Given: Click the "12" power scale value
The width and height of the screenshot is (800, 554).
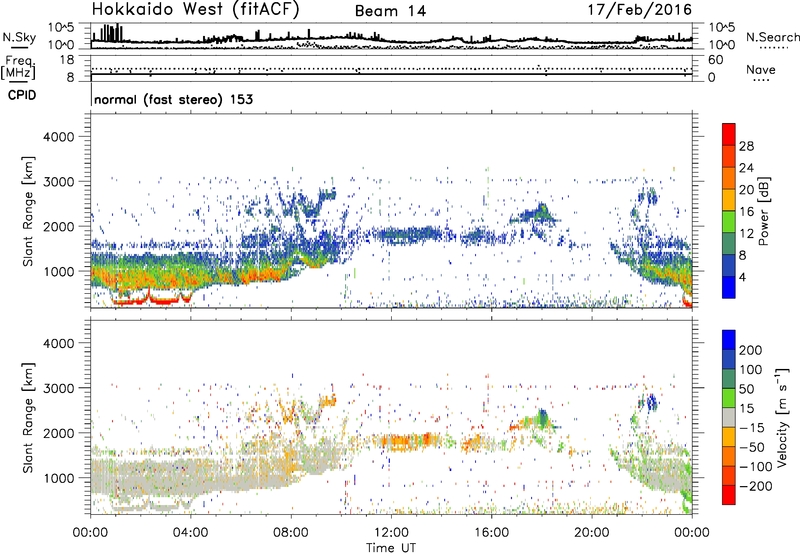Looking at the screenshot, I should 746,234.
